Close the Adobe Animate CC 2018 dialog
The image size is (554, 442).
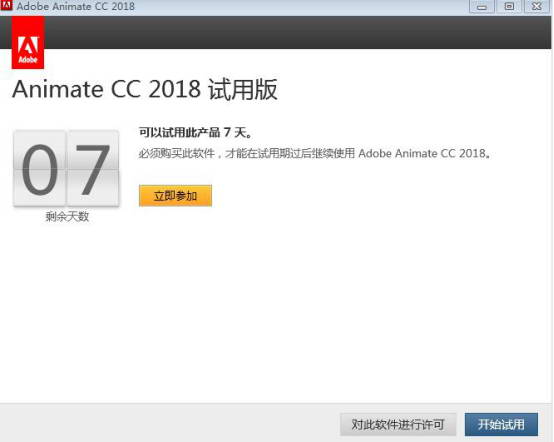pos(537,6)
